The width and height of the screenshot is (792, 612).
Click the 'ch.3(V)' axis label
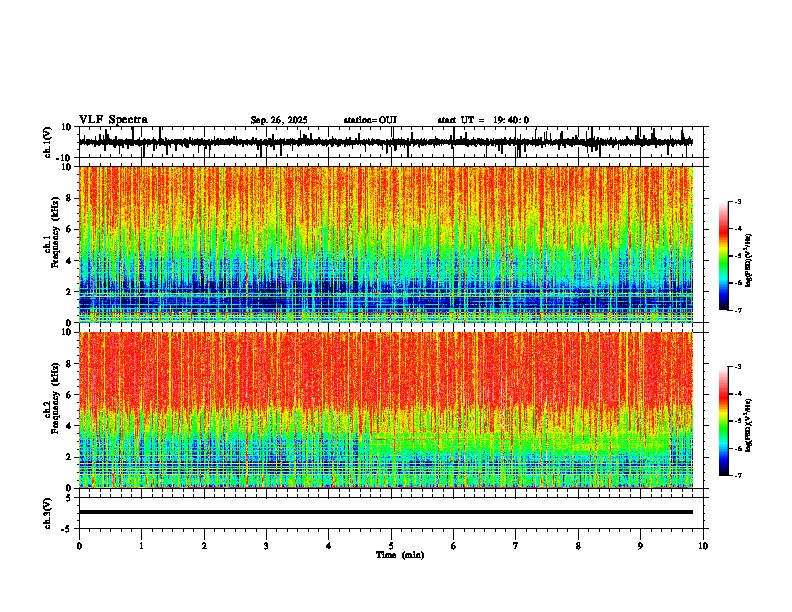48,514
